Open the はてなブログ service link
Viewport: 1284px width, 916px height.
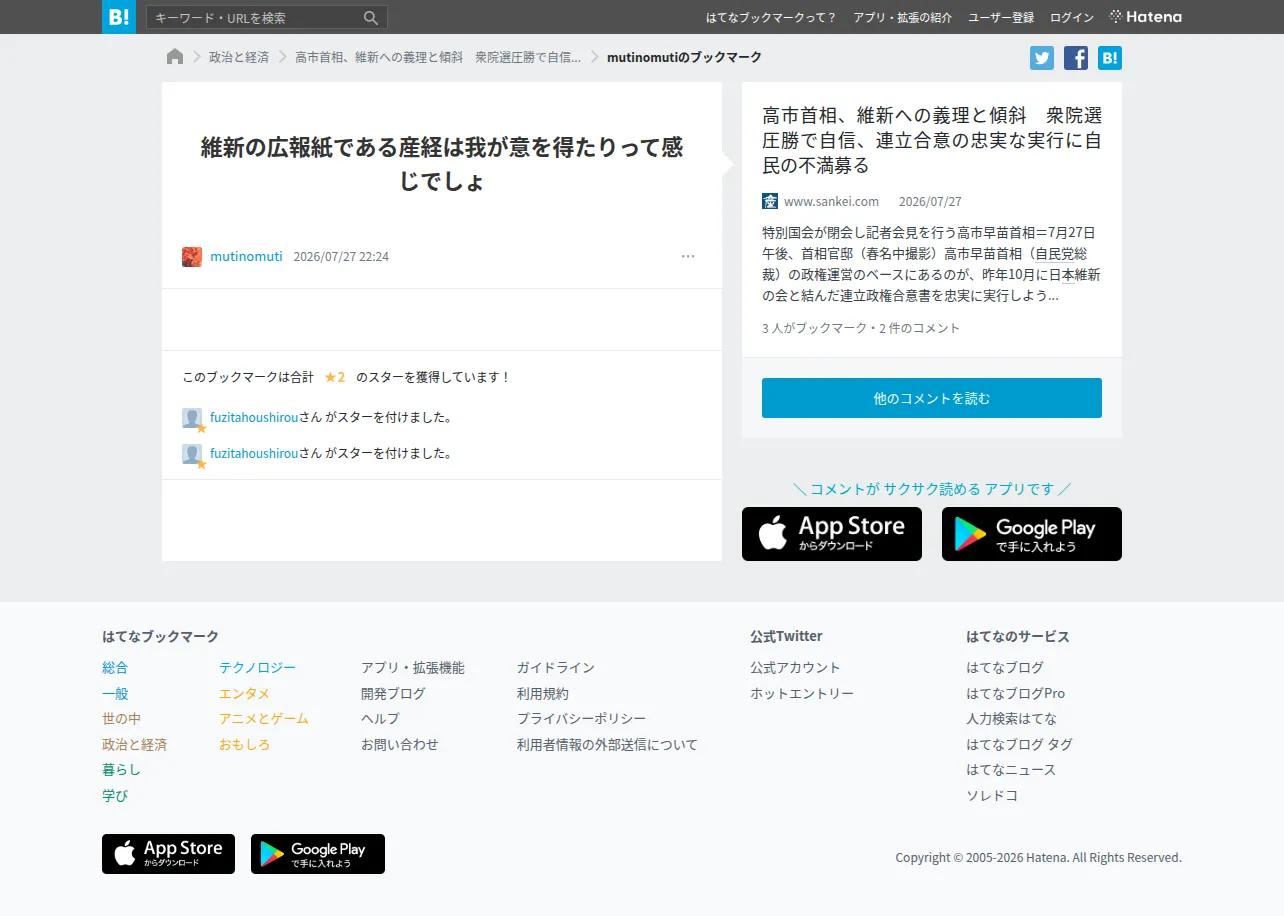(1005, 668)
